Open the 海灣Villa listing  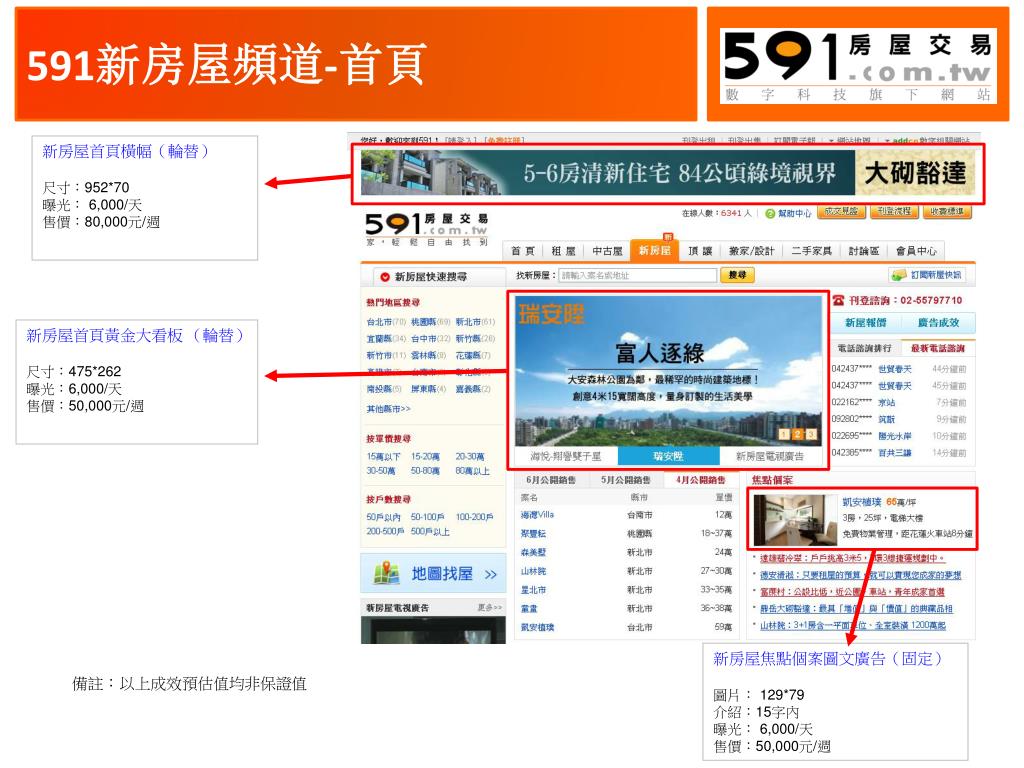pyautogui.click(x=537, y=515)
